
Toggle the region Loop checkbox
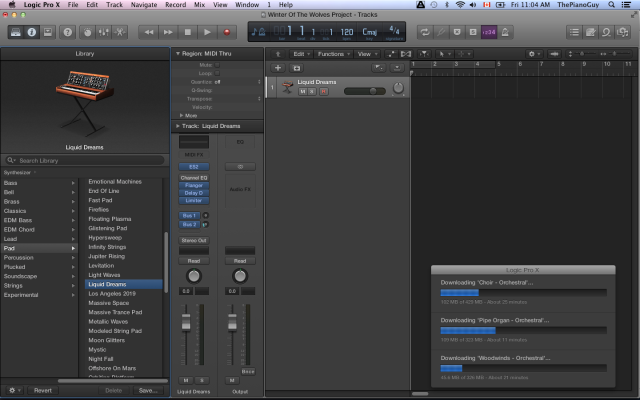[x=217, y=73]
